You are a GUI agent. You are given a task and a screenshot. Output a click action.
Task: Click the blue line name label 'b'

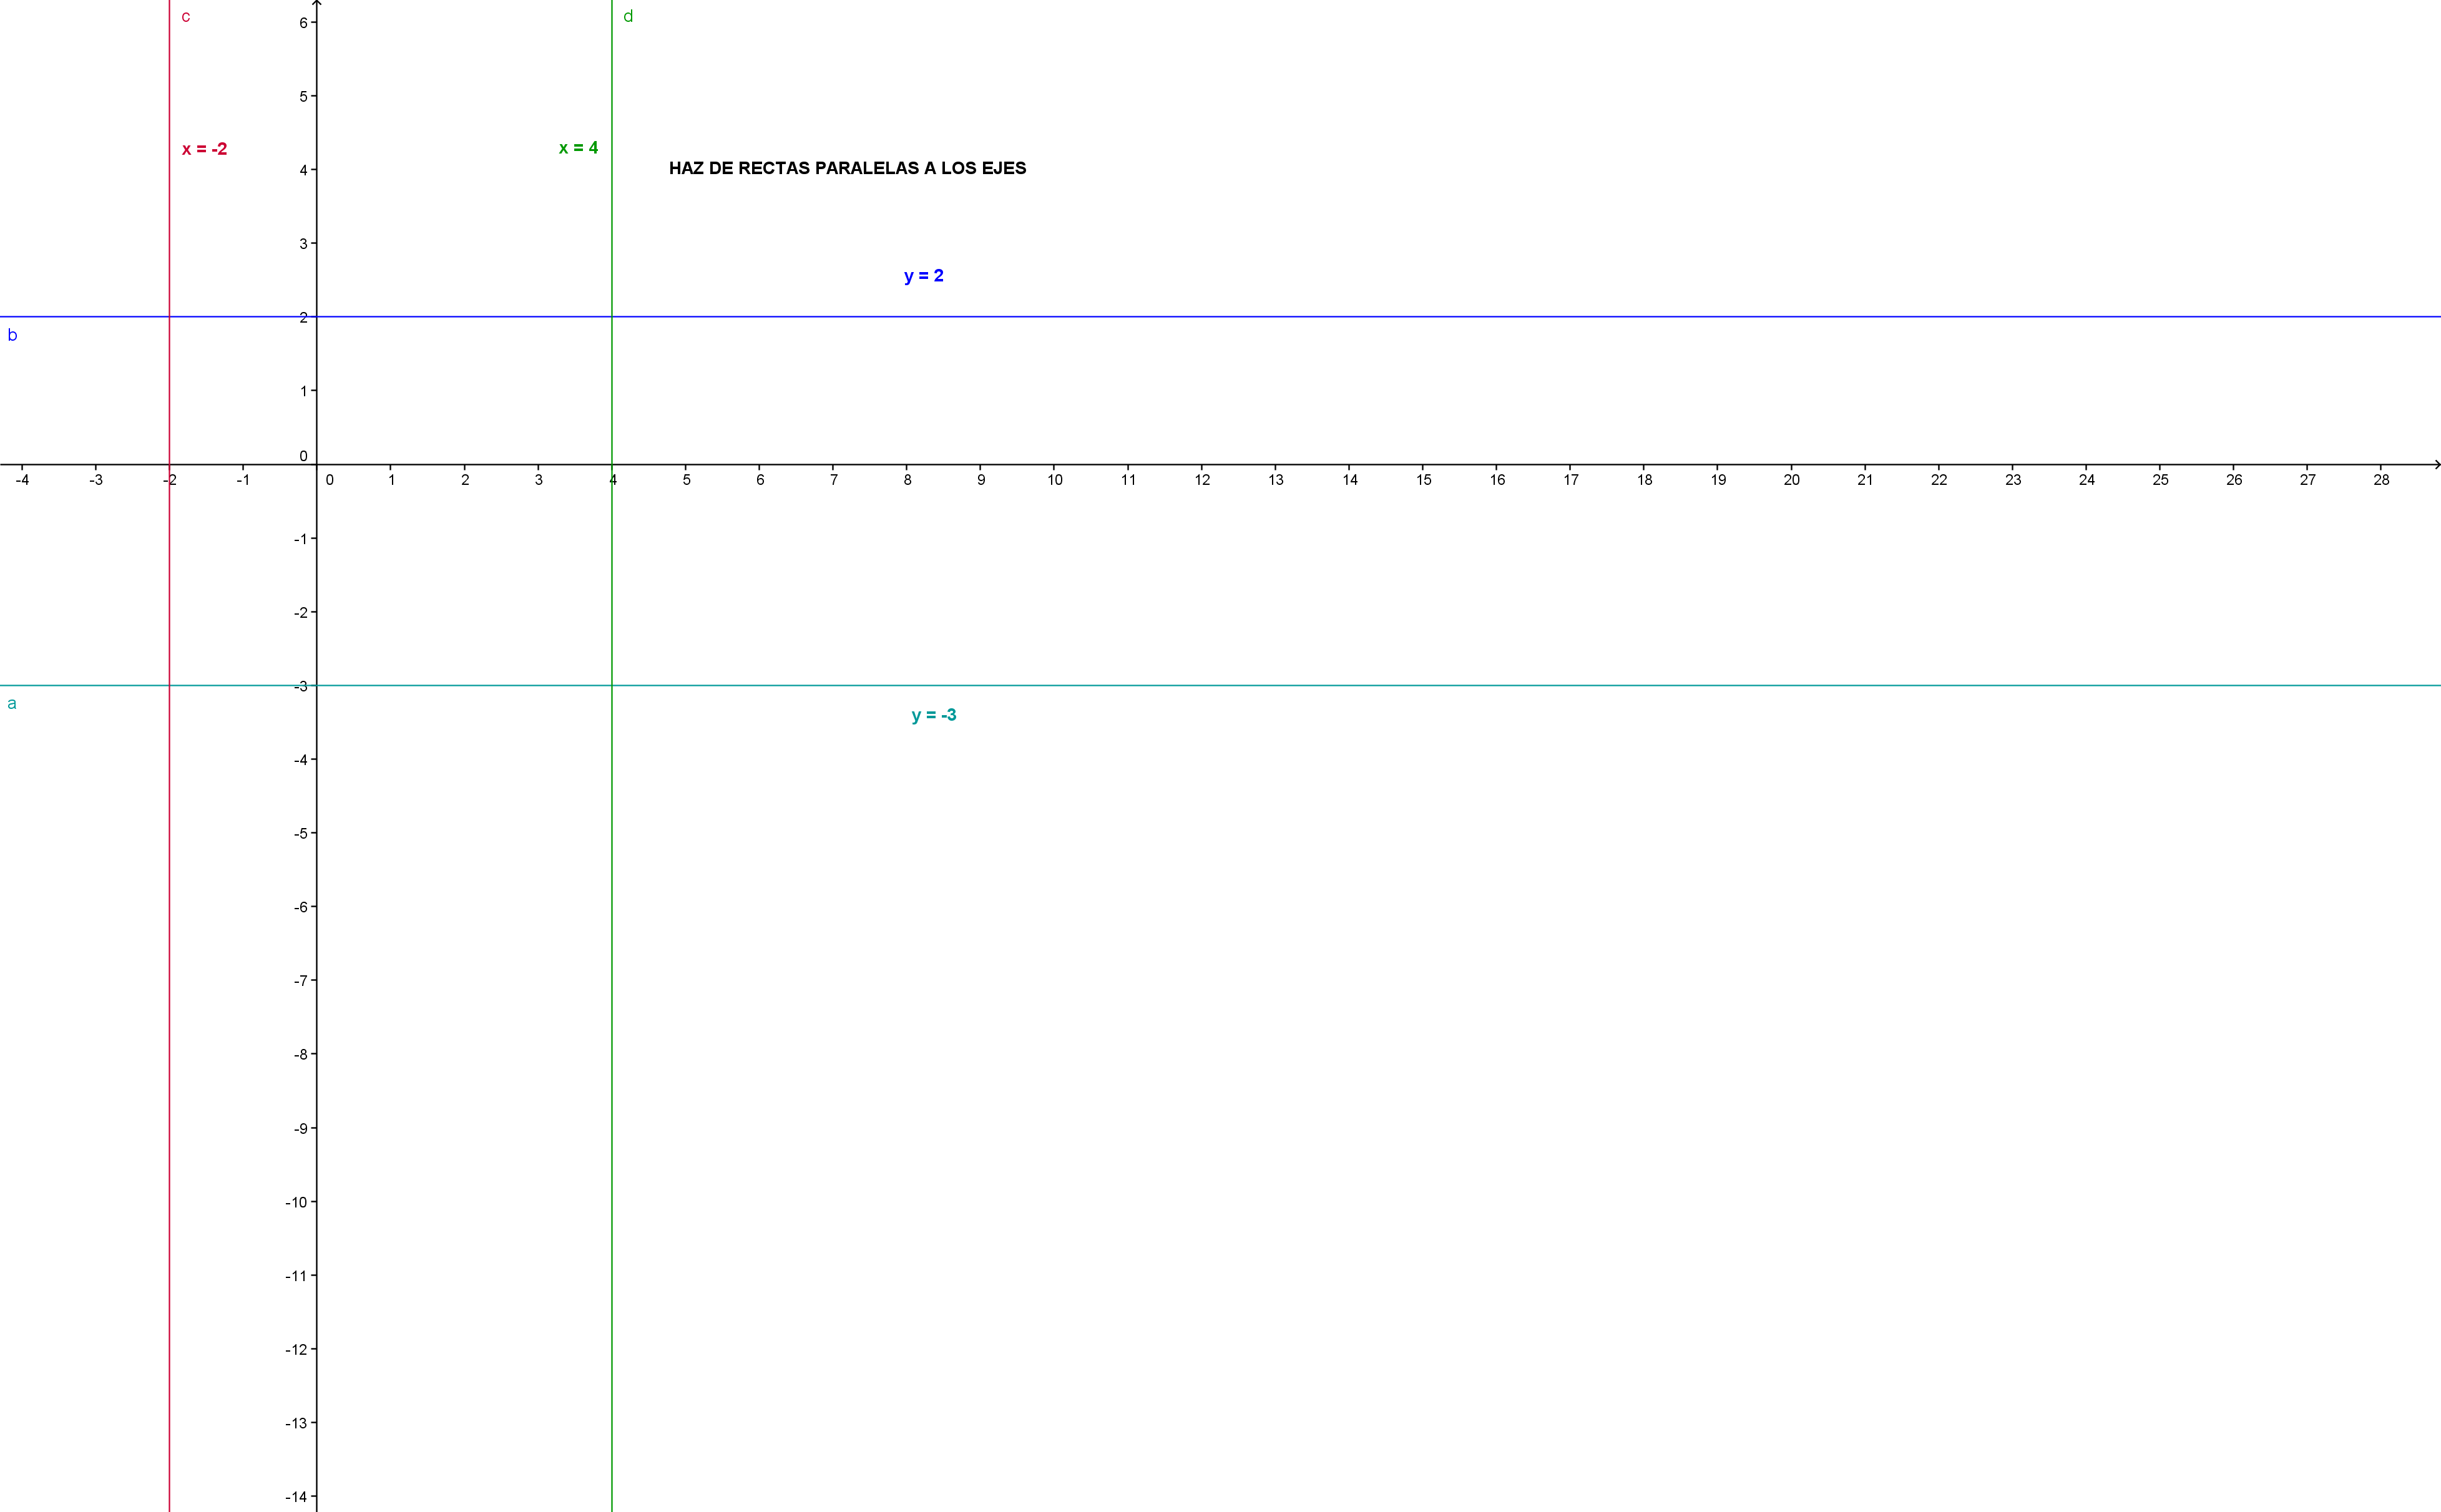click(12, 335)
